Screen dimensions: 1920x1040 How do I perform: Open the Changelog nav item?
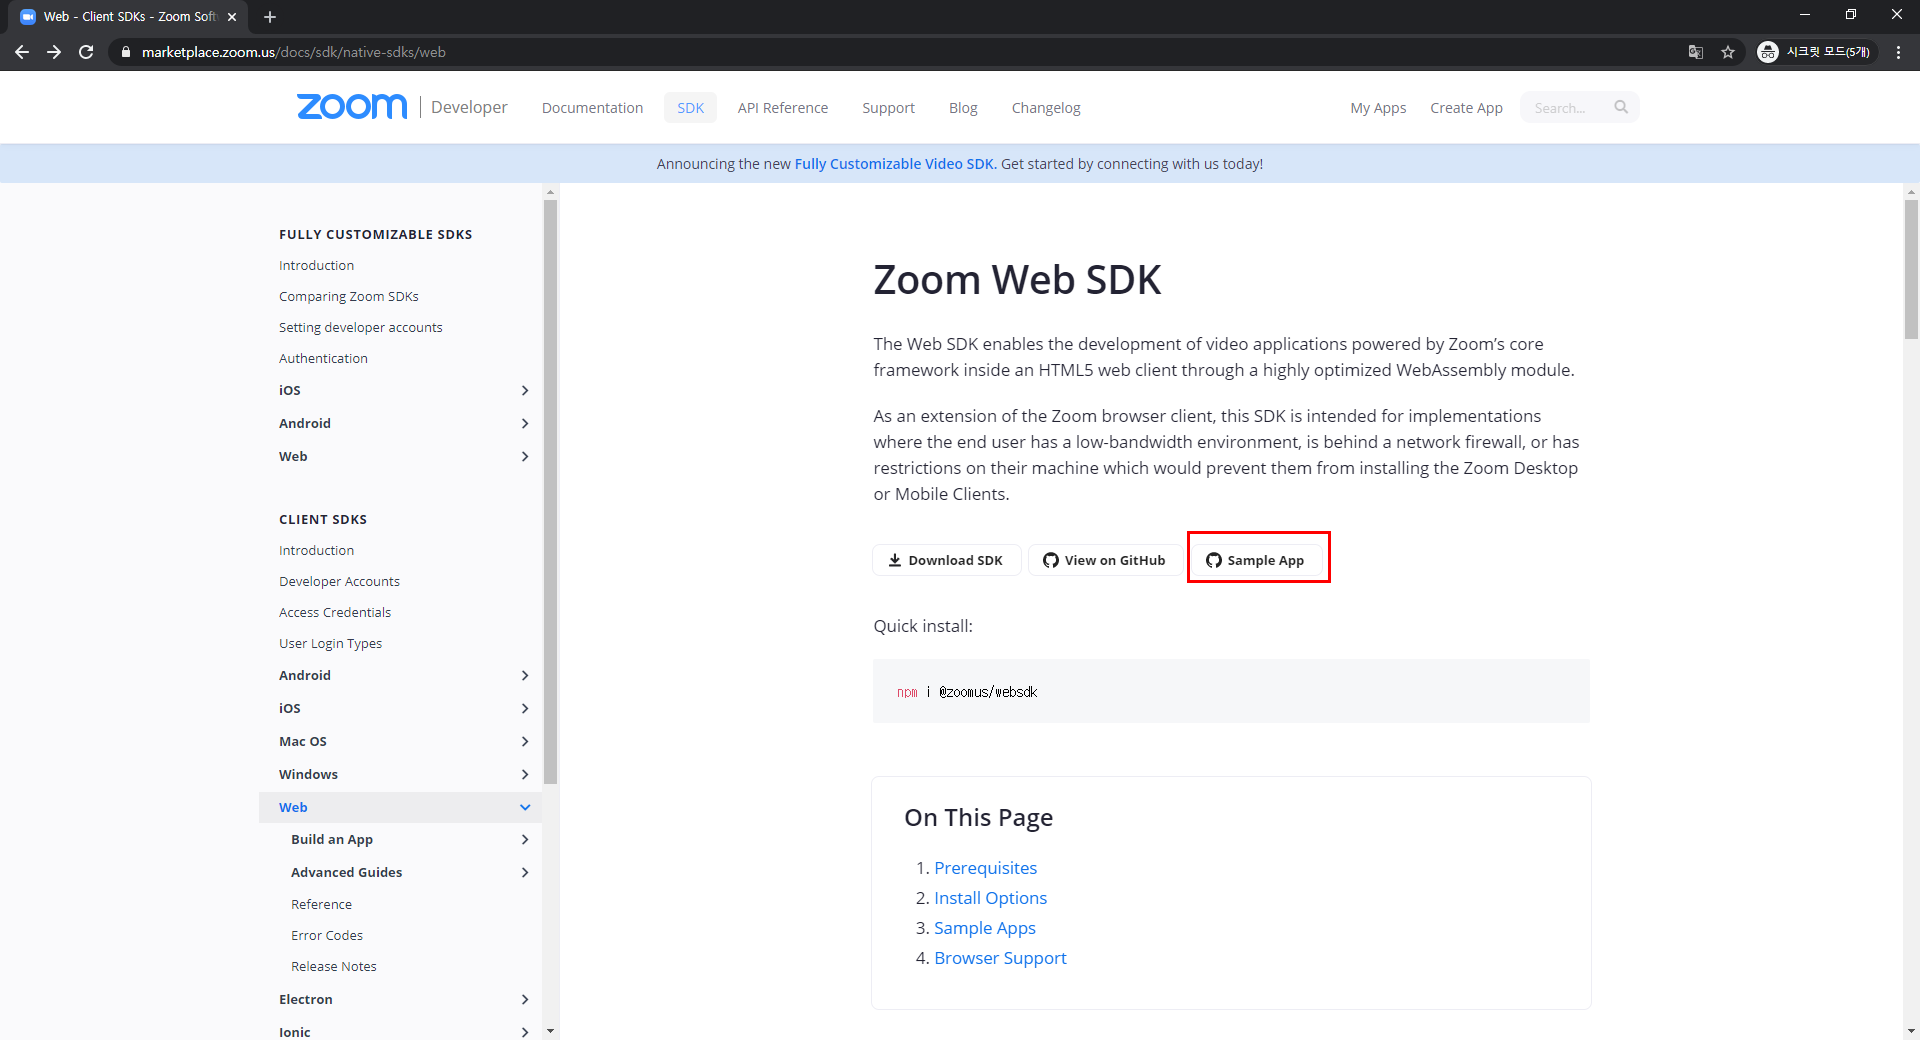(x=1046, y=108)
